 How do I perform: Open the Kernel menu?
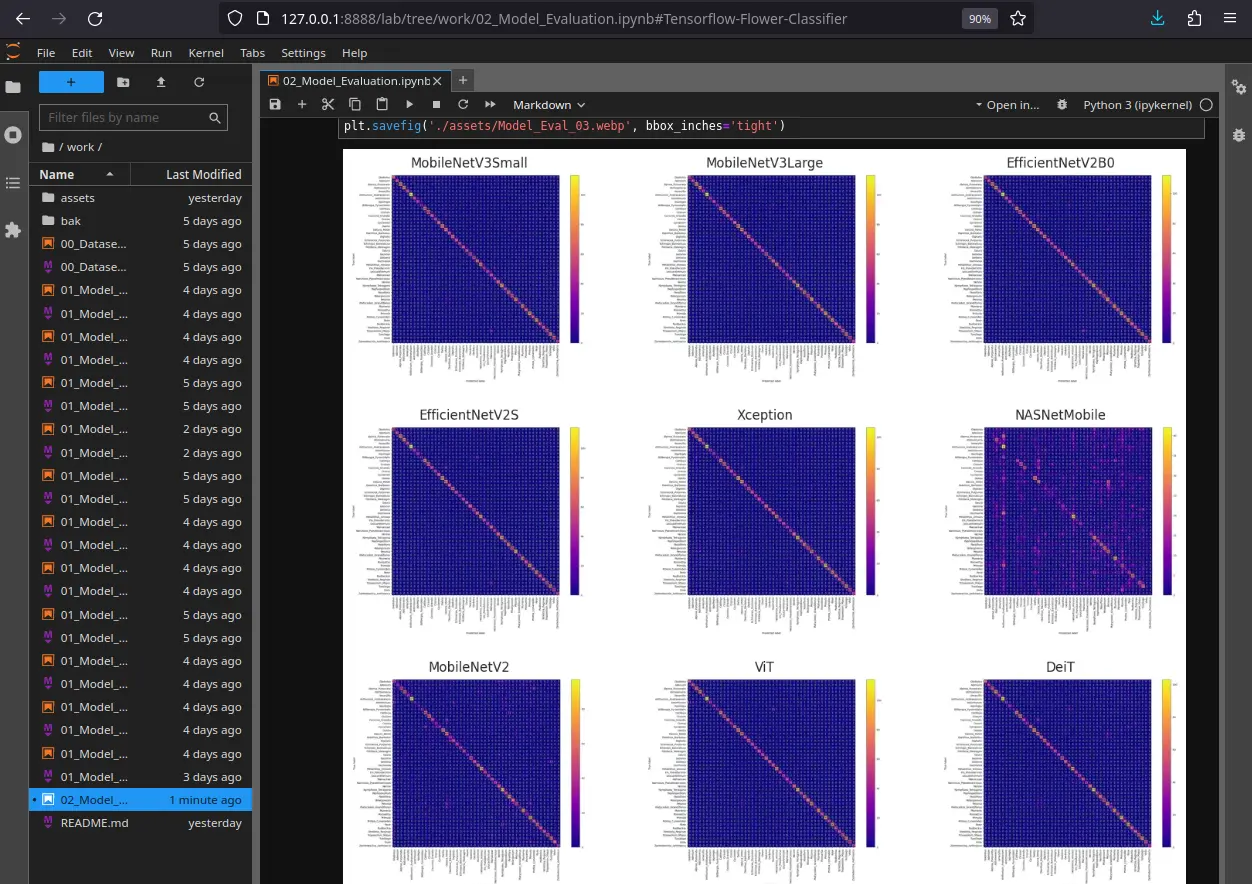point(206,53)
